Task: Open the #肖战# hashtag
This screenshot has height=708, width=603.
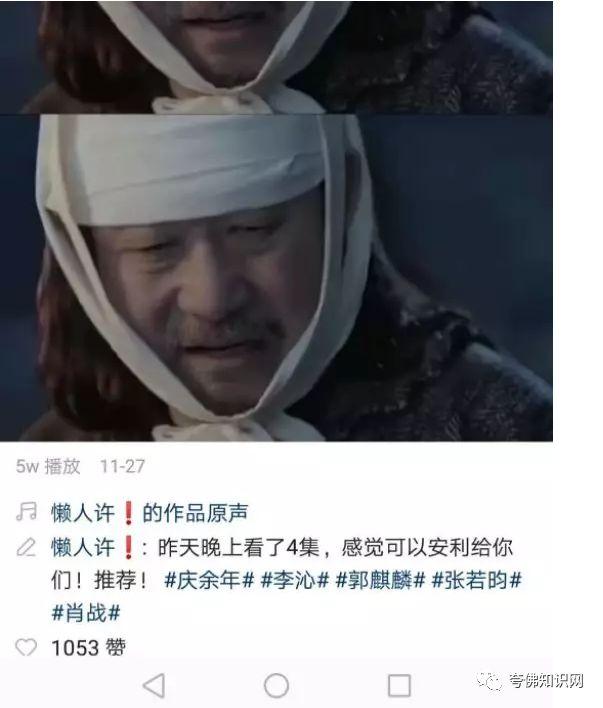Action: coord(86,613)
